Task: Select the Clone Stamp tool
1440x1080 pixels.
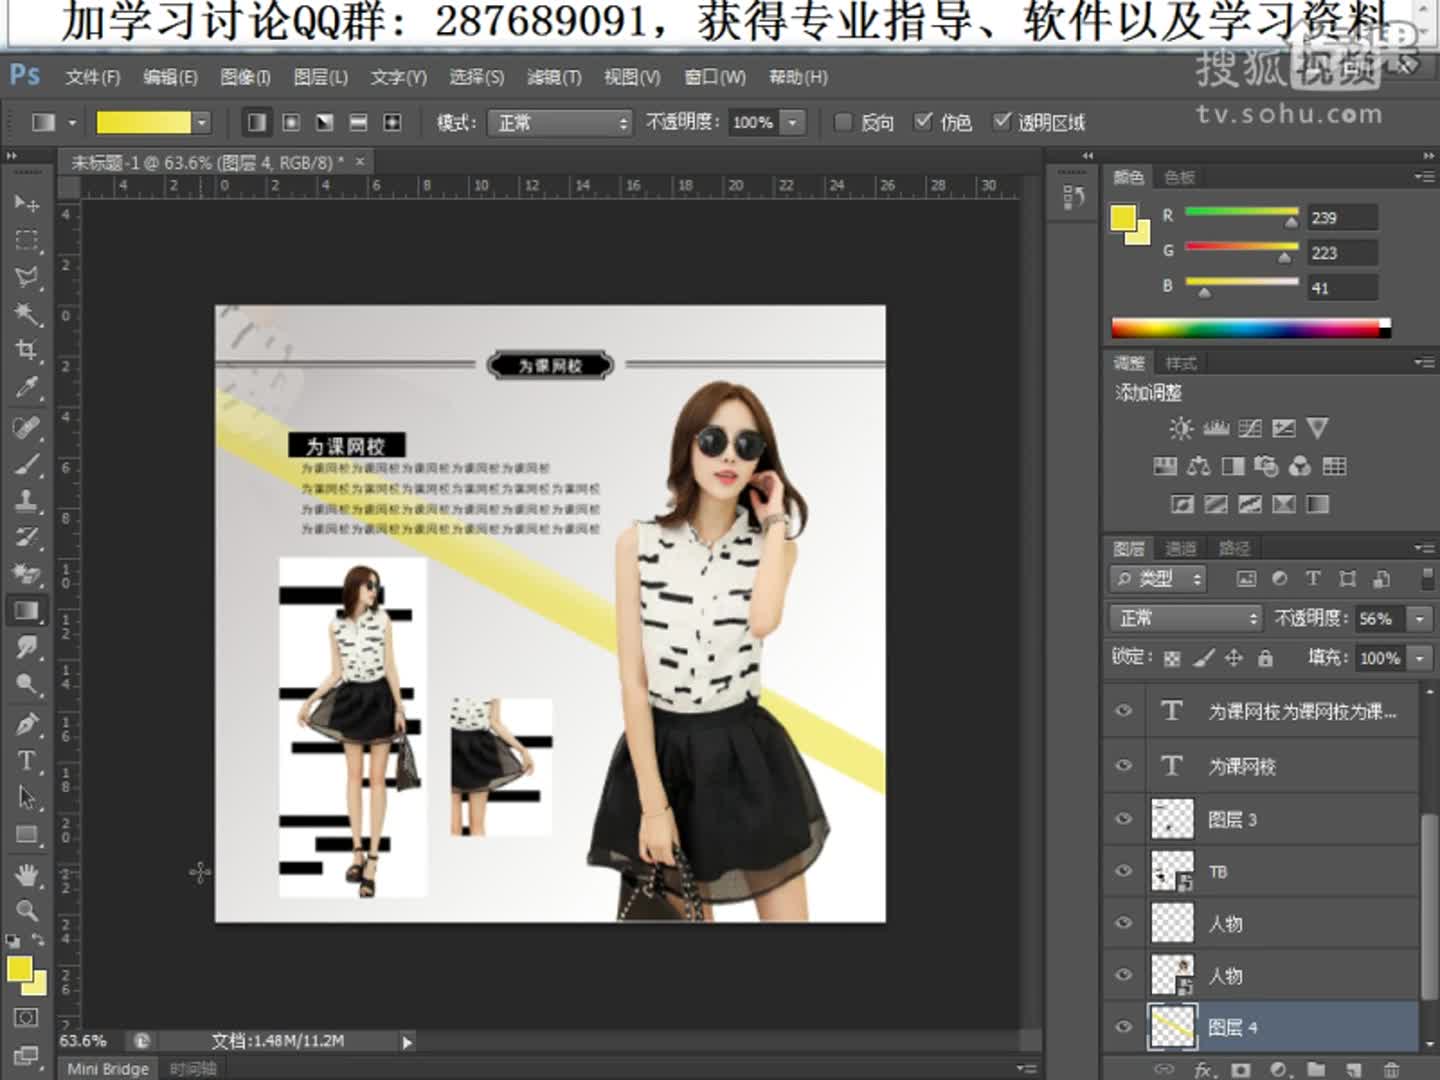Action: click(x=27, y=501)
